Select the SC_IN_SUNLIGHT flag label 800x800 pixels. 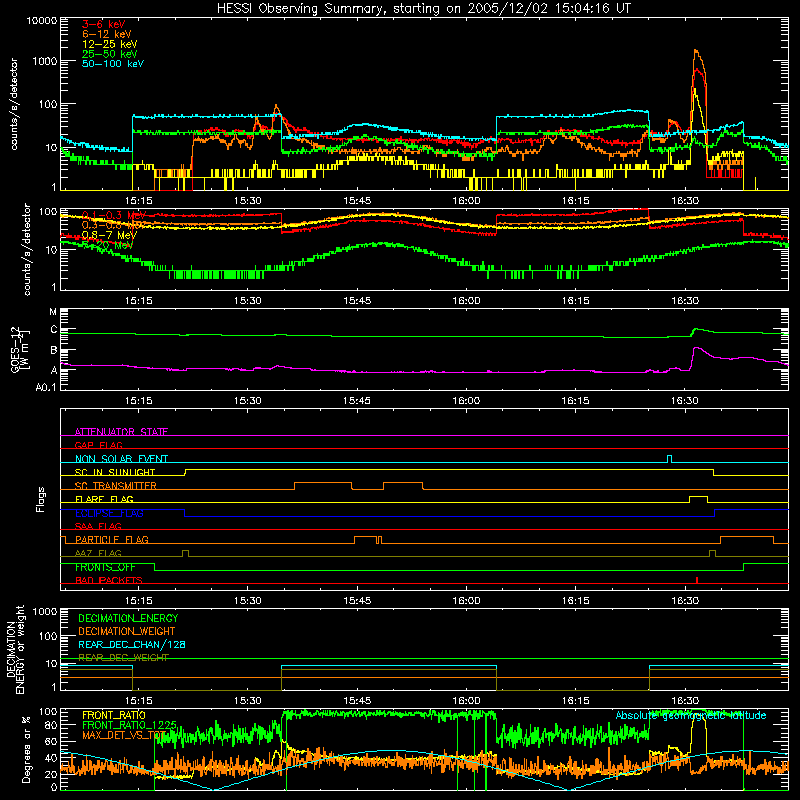(115, 472)
